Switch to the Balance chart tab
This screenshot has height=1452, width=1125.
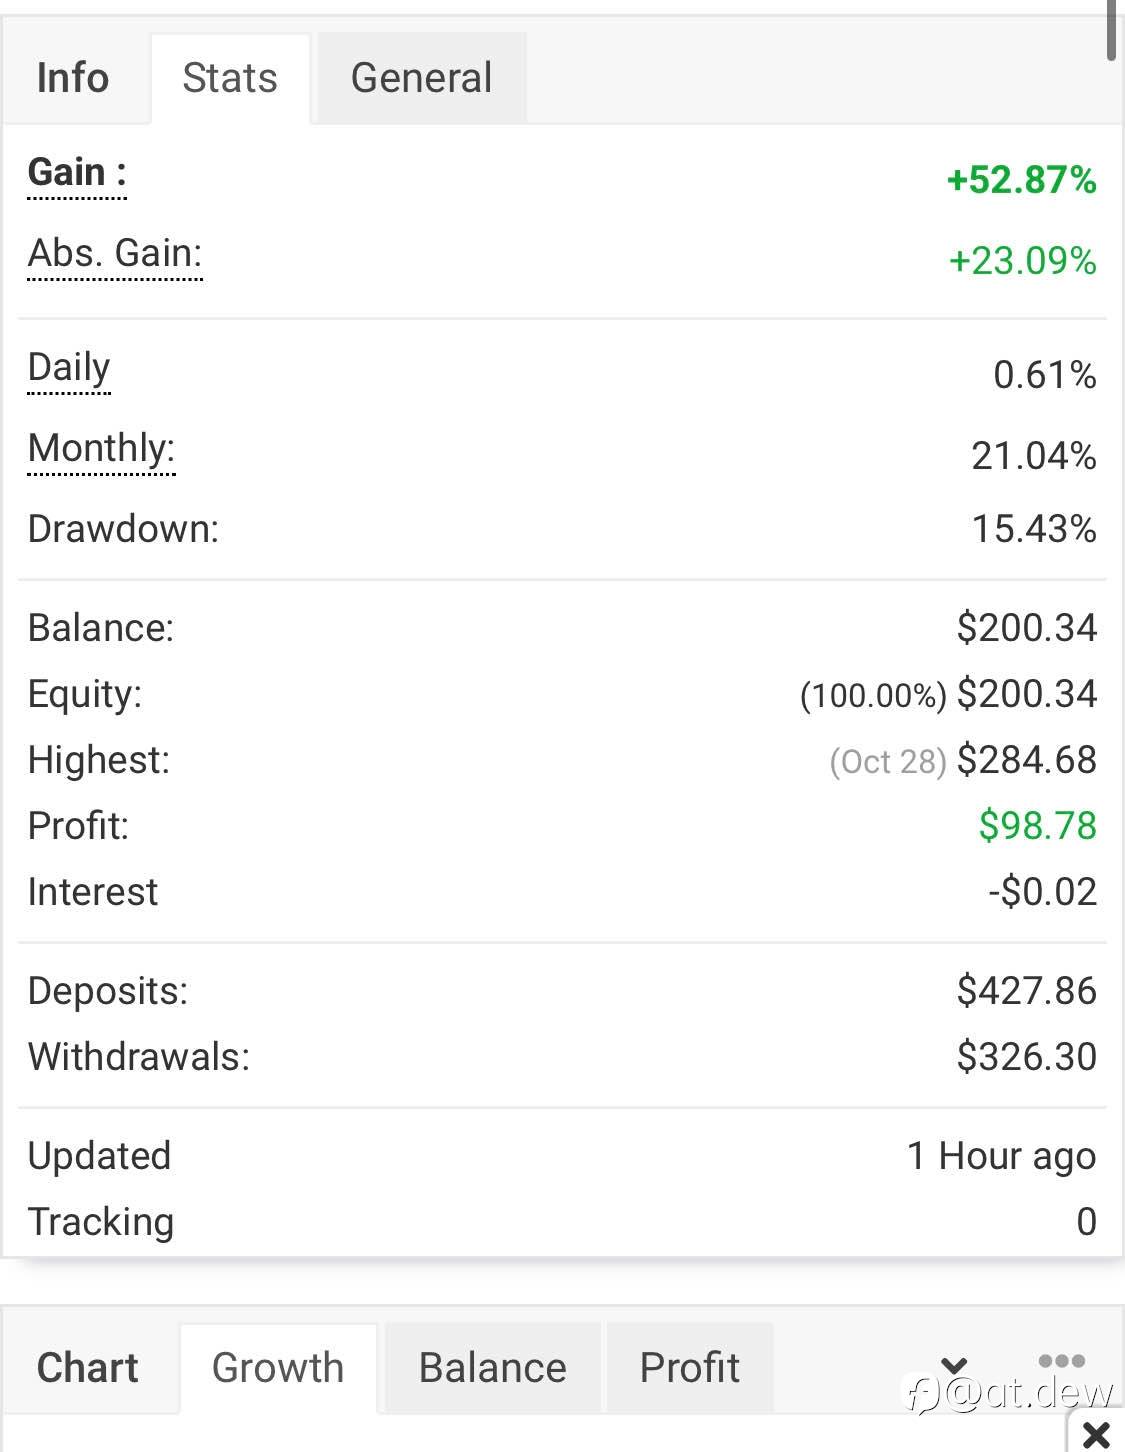492,1367
